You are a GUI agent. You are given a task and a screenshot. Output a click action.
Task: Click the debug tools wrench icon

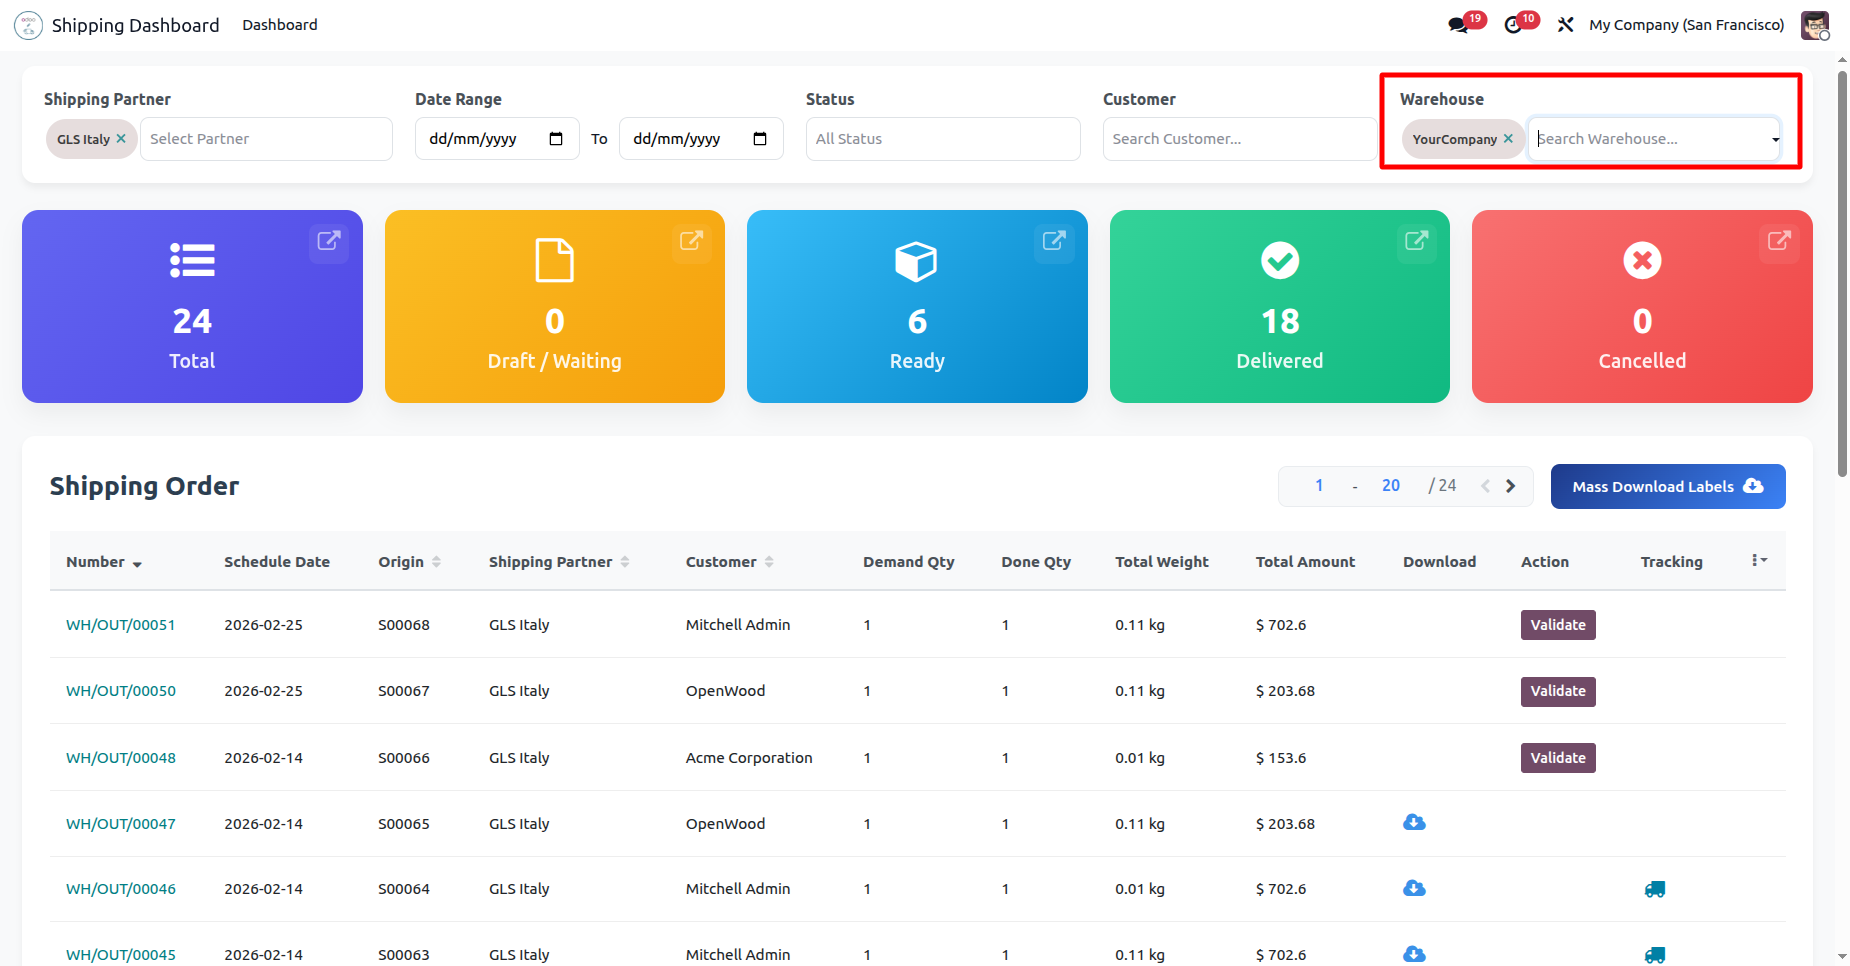point(1566,25)
